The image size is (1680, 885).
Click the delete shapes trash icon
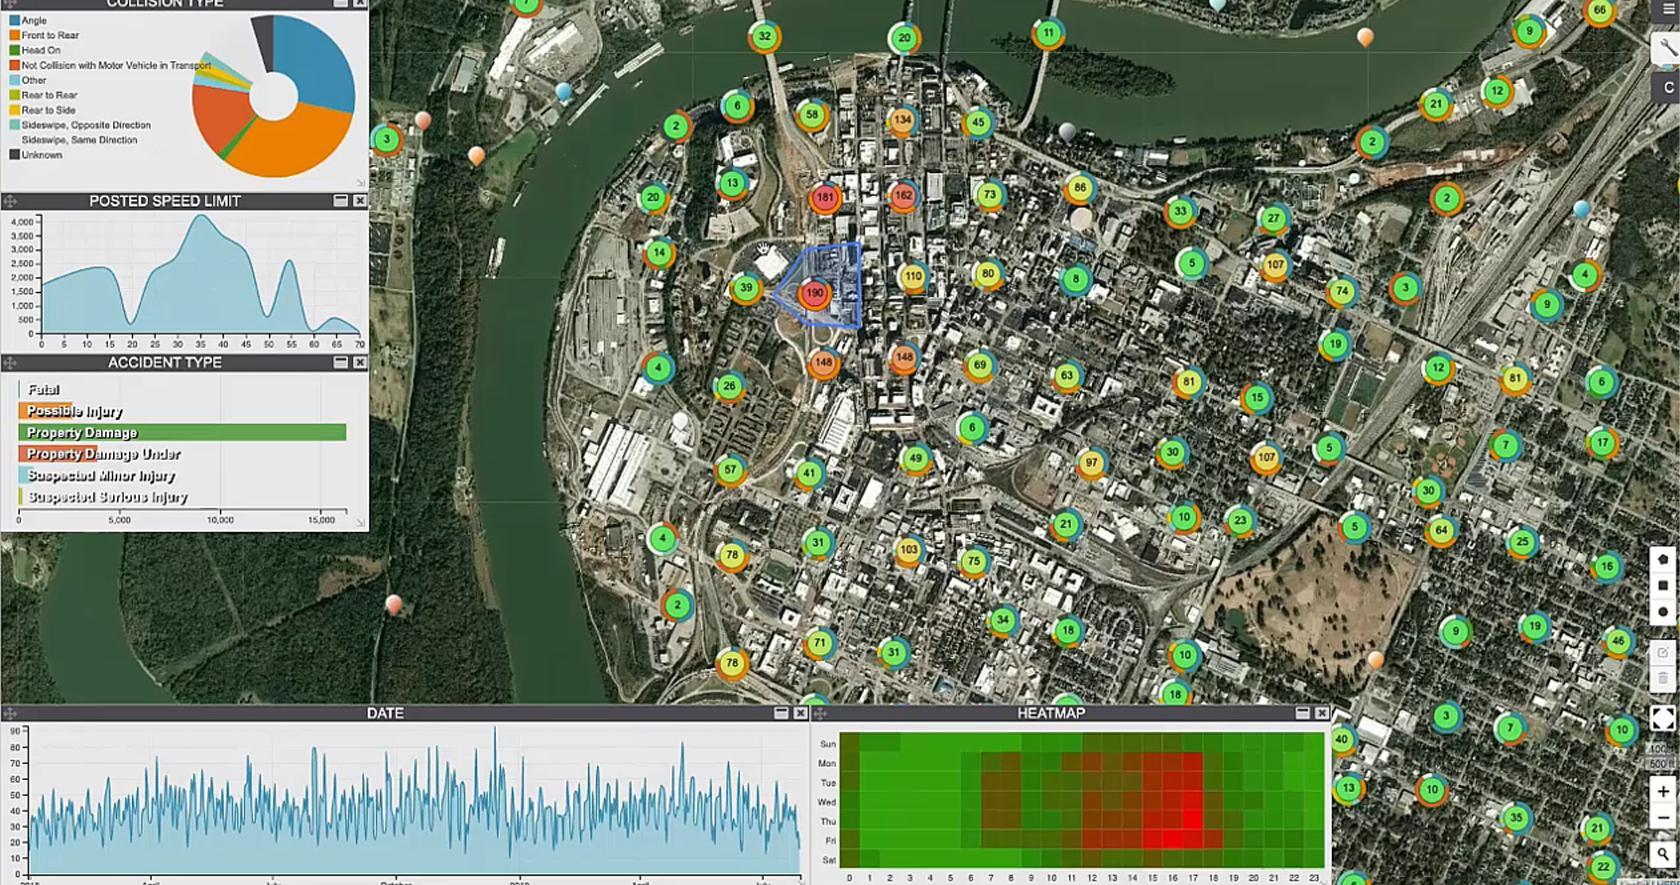[x=1663, y=678]
